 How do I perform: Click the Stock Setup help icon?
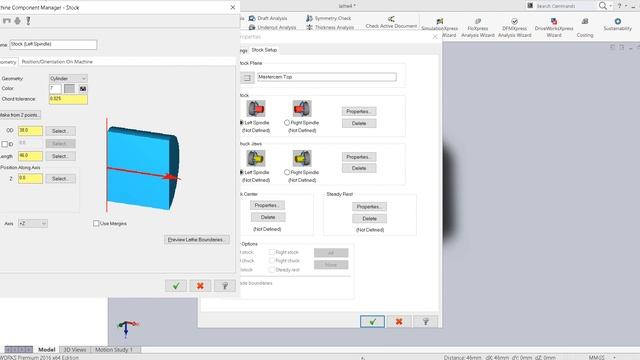[x=426, y=322]
